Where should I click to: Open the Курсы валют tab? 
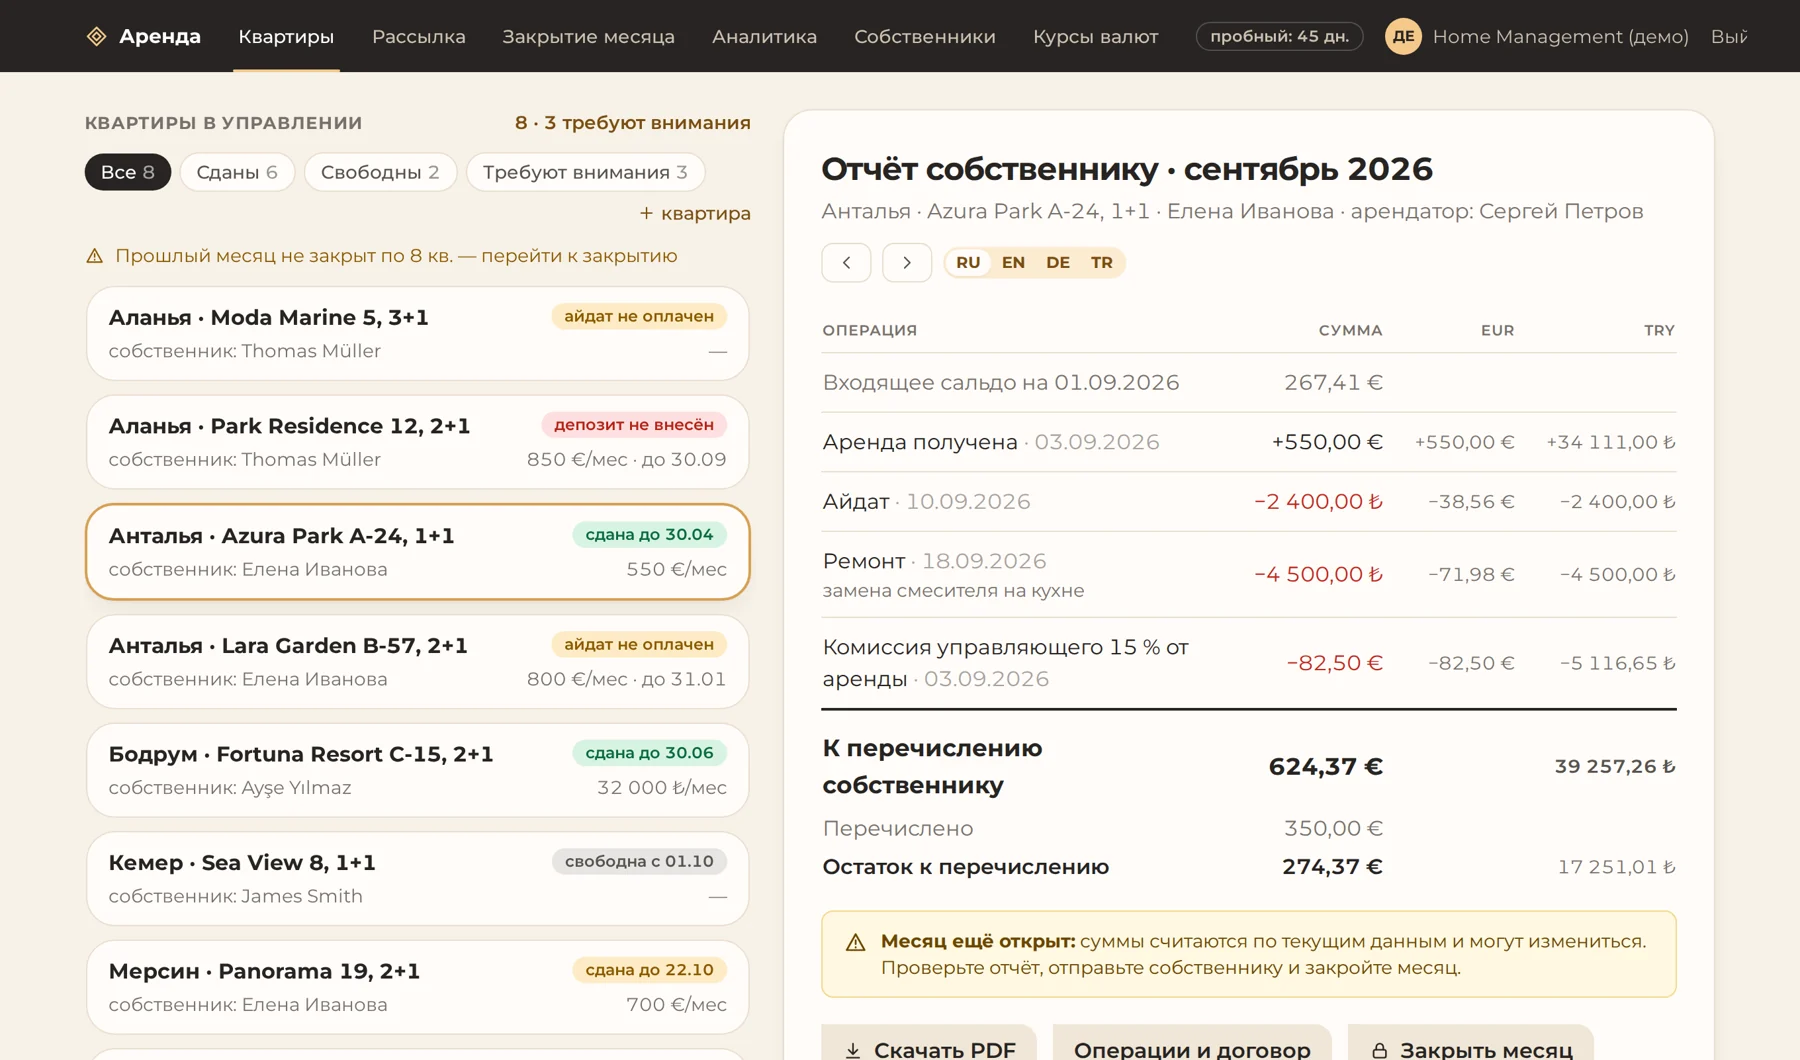pos(1096,37)
